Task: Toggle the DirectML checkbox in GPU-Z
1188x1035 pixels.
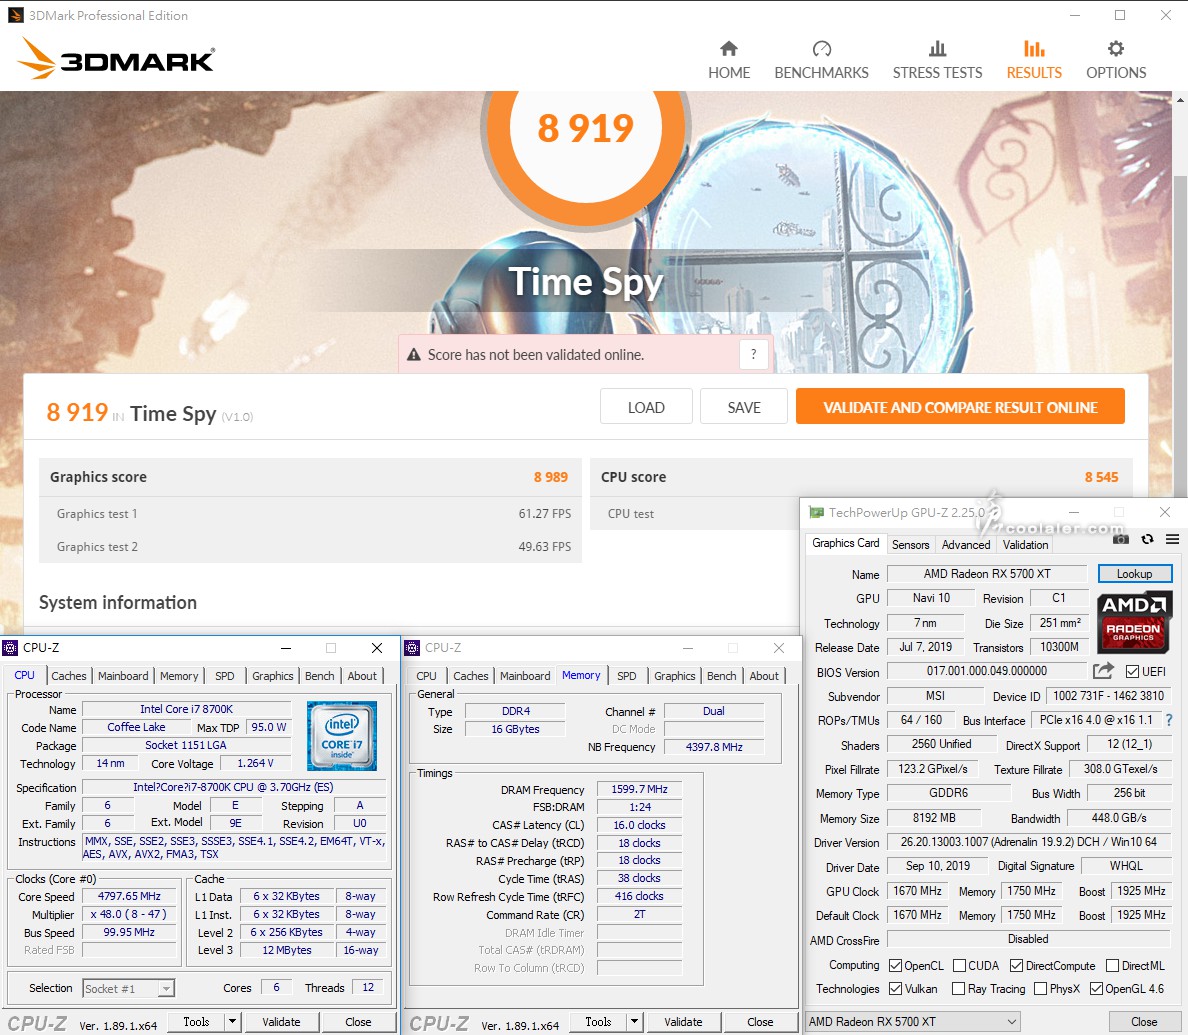Action: (x=1112, y=965)
